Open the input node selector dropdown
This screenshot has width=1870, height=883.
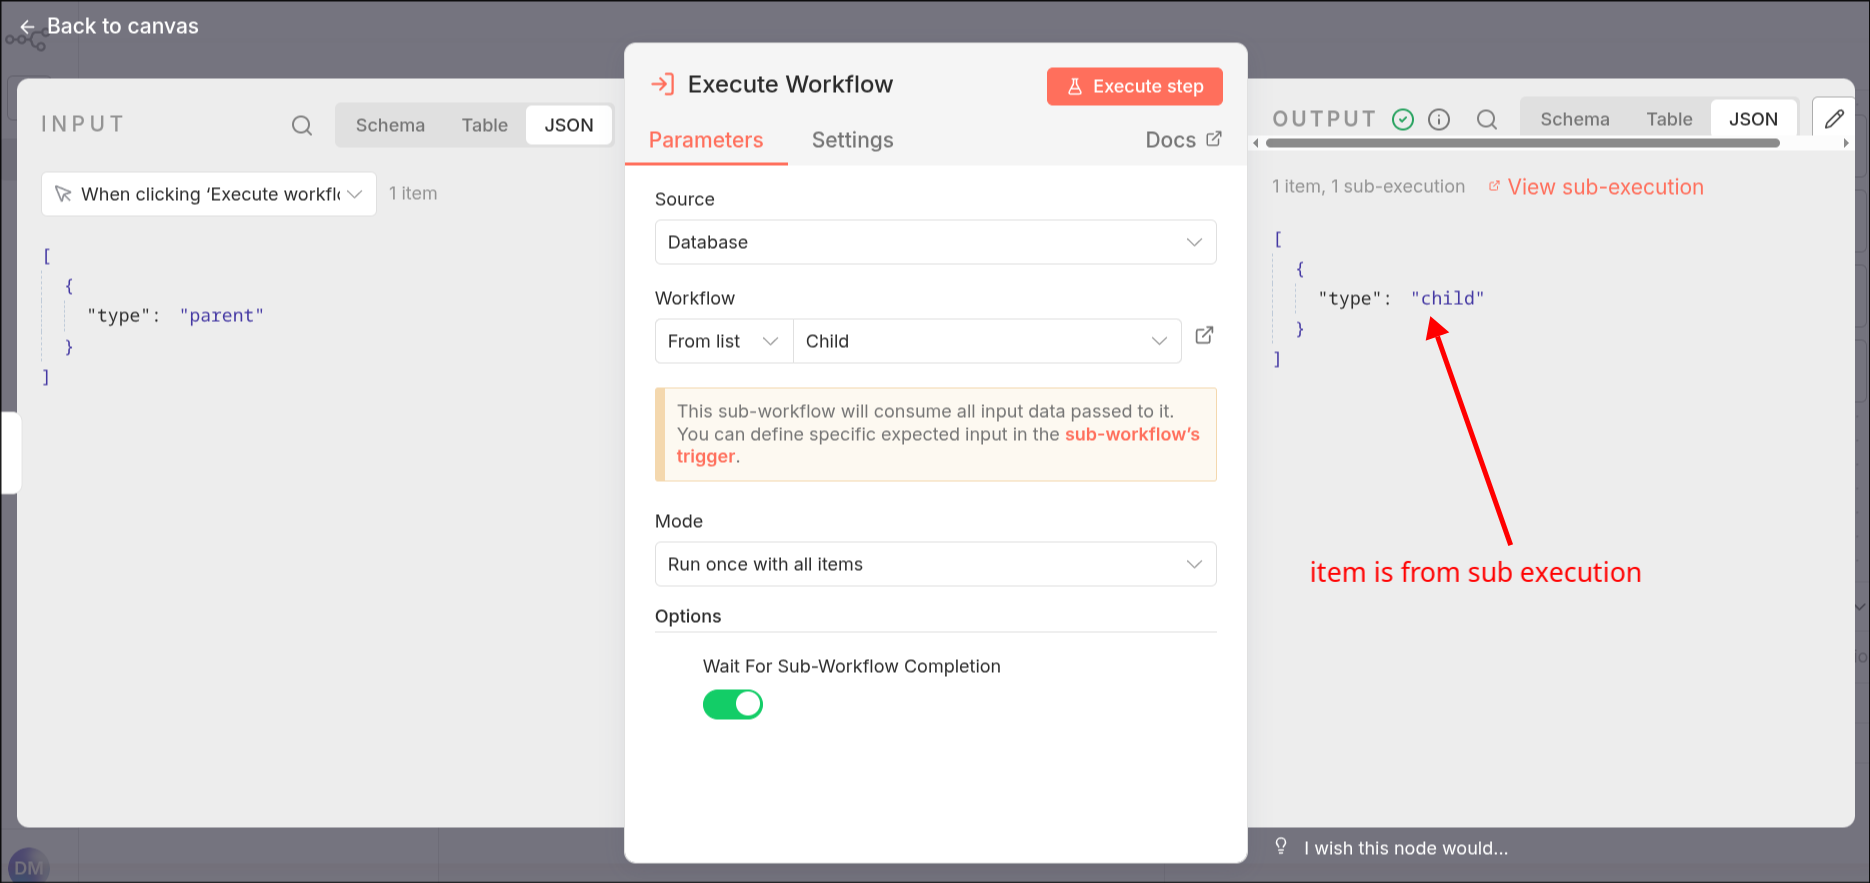209,194
